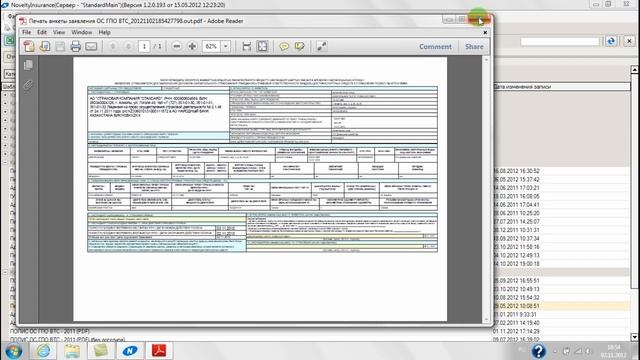Go to previous page with up arrow
The width and height of the screenshot is (640, 360).
click(x=113, y=47)
